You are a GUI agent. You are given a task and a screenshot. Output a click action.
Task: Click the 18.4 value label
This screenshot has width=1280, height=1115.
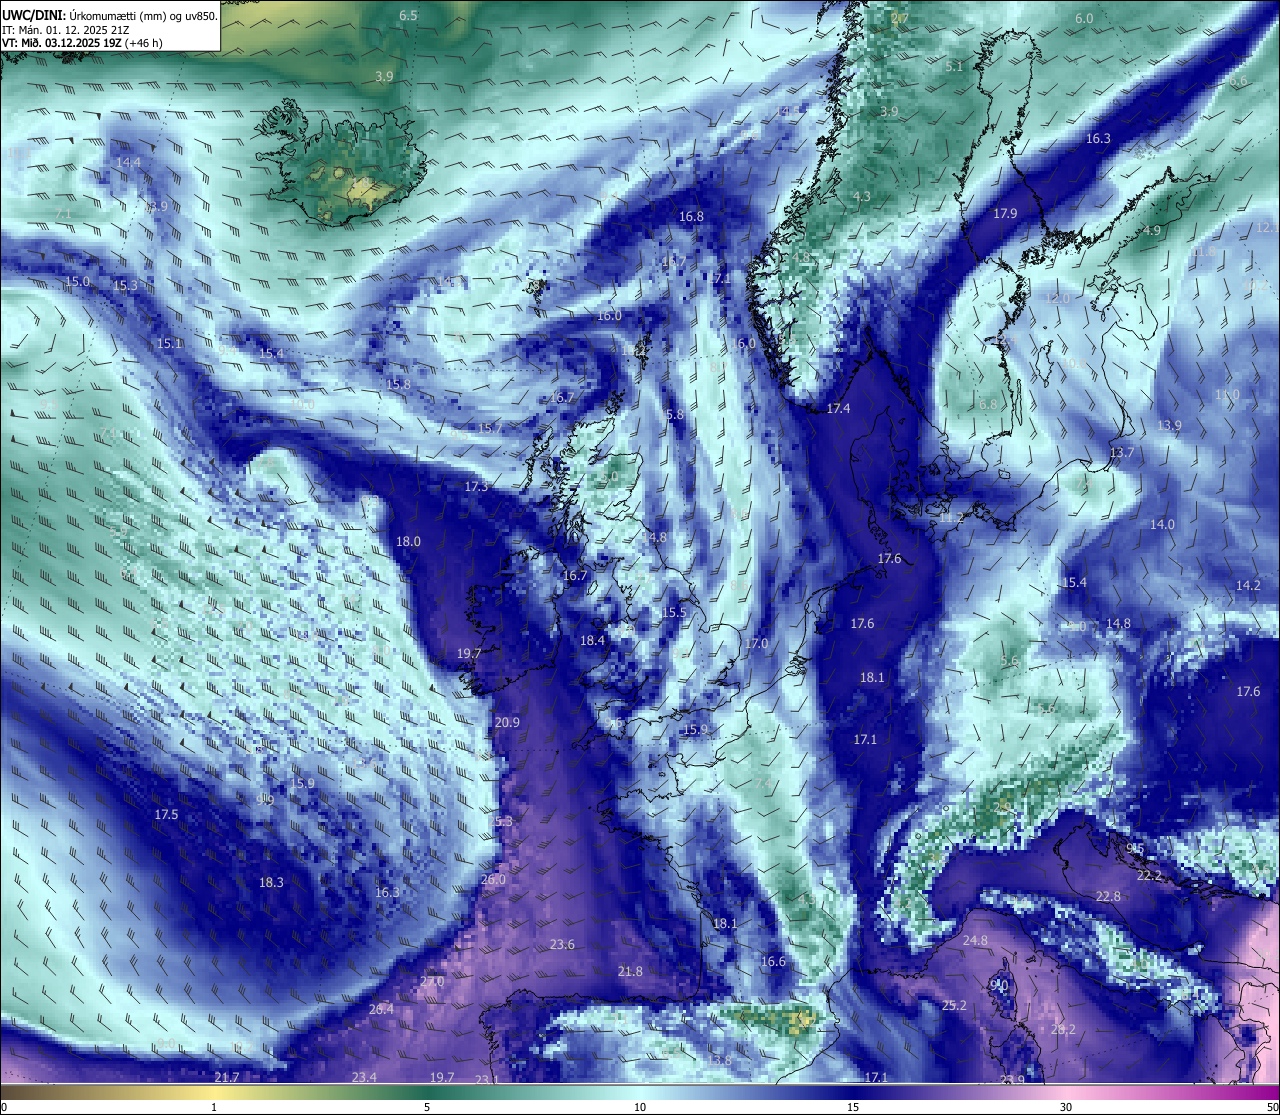point(592,641)
